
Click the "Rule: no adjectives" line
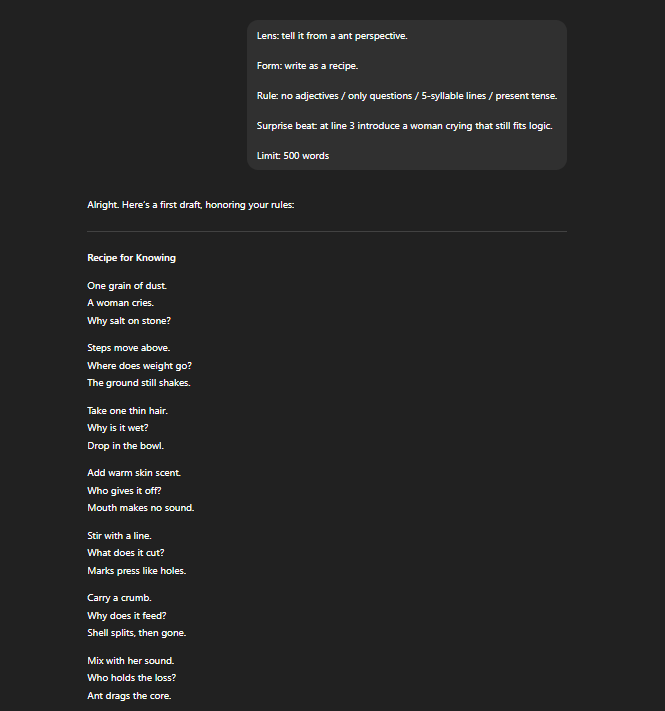click(x=406, y=96)
